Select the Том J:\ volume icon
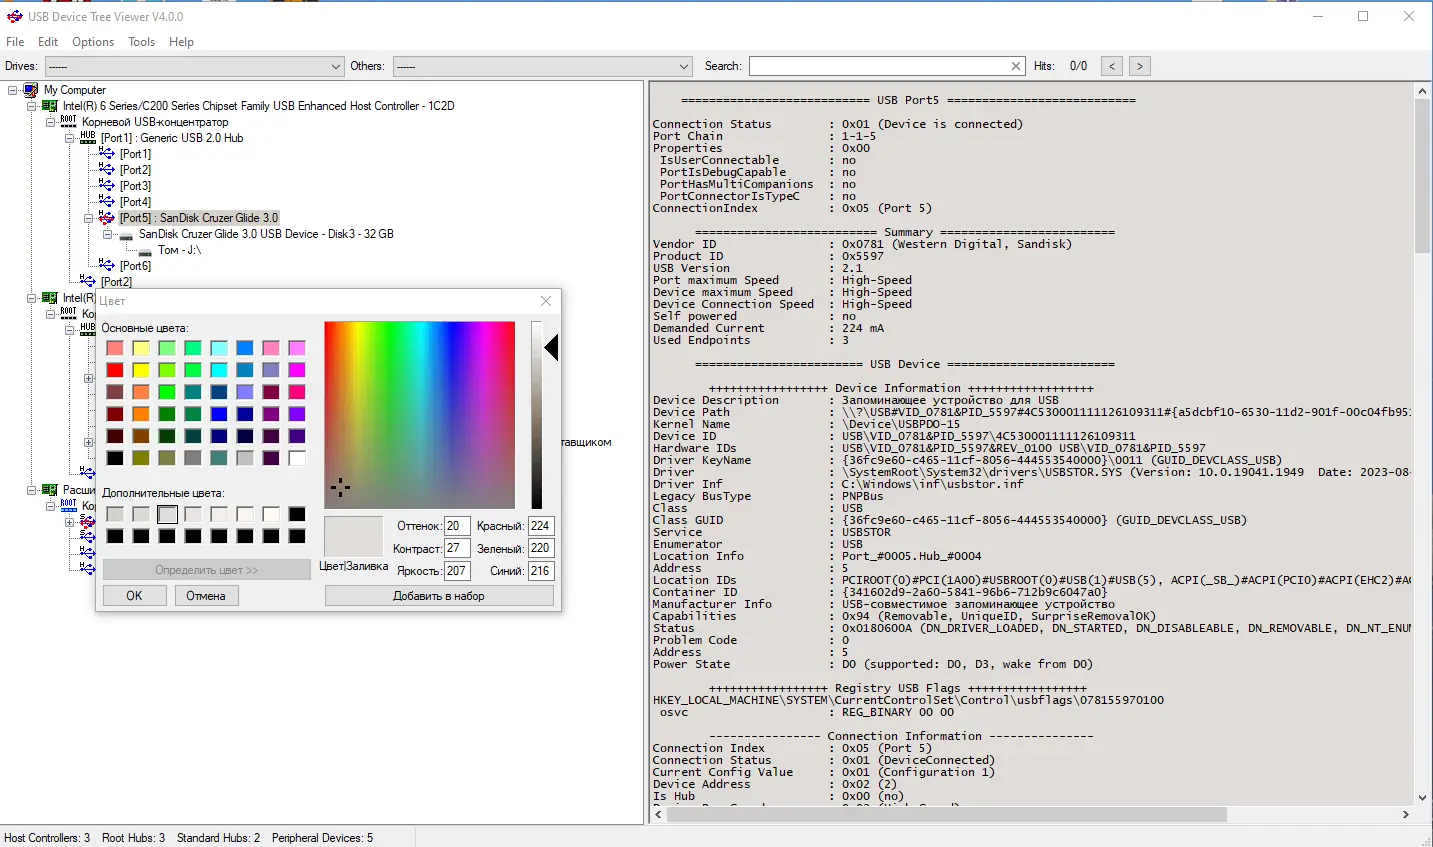1433x847 pixels. pos(145,250)
